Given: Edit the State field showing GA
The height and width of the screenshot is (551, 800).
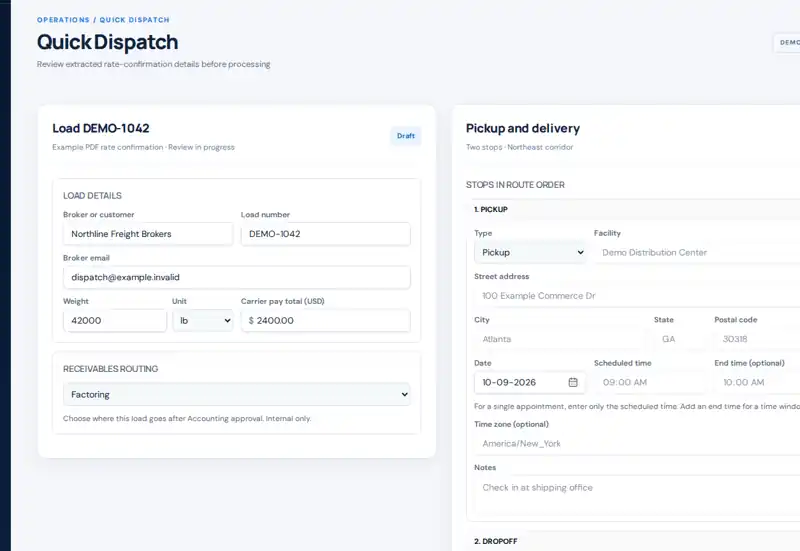Looking at the screenshot, I should click(680, 339).
